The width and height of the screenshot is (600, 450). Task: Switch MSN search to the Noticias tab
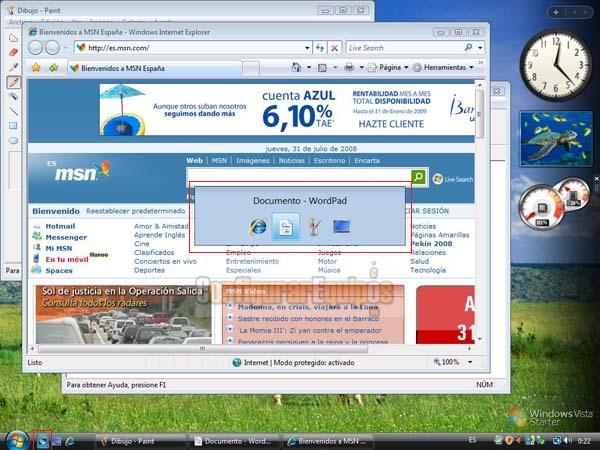click(292, 161)
